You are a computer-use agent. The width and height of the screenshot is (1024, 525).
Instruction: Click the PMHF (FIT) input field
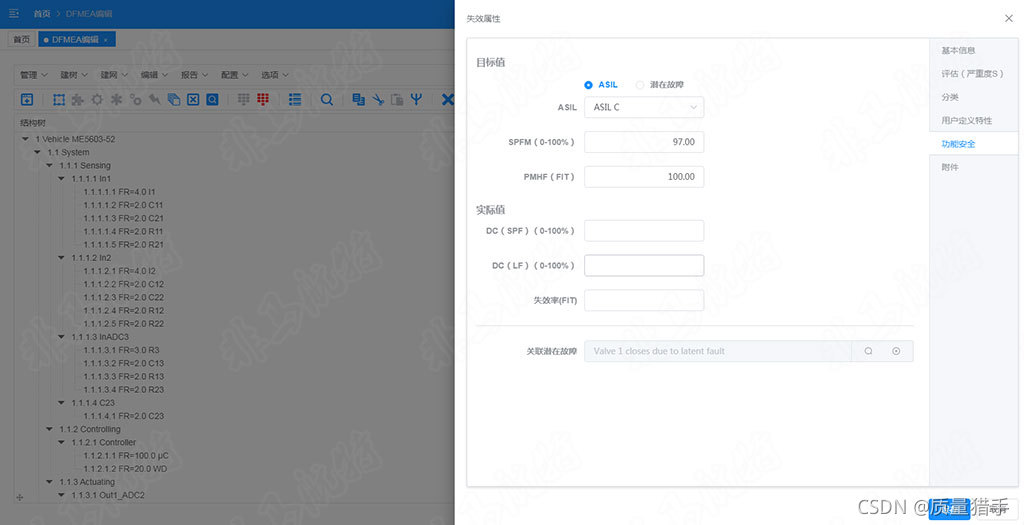pos(644,176)
